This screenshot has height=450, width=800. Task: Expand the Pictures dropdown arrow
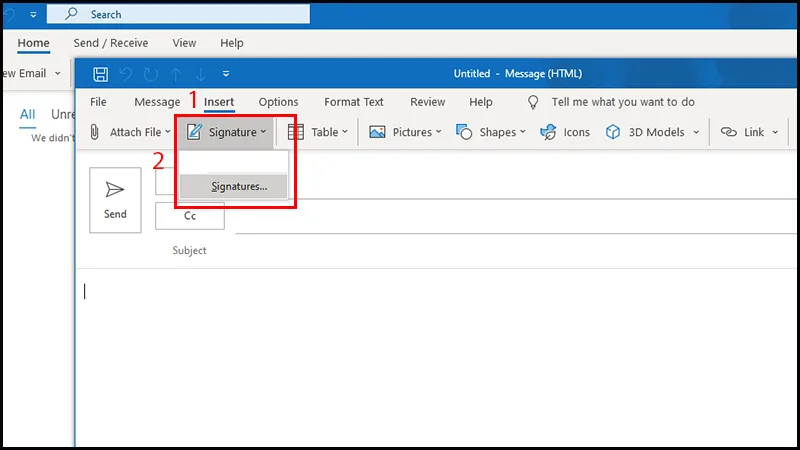point(438,132)
